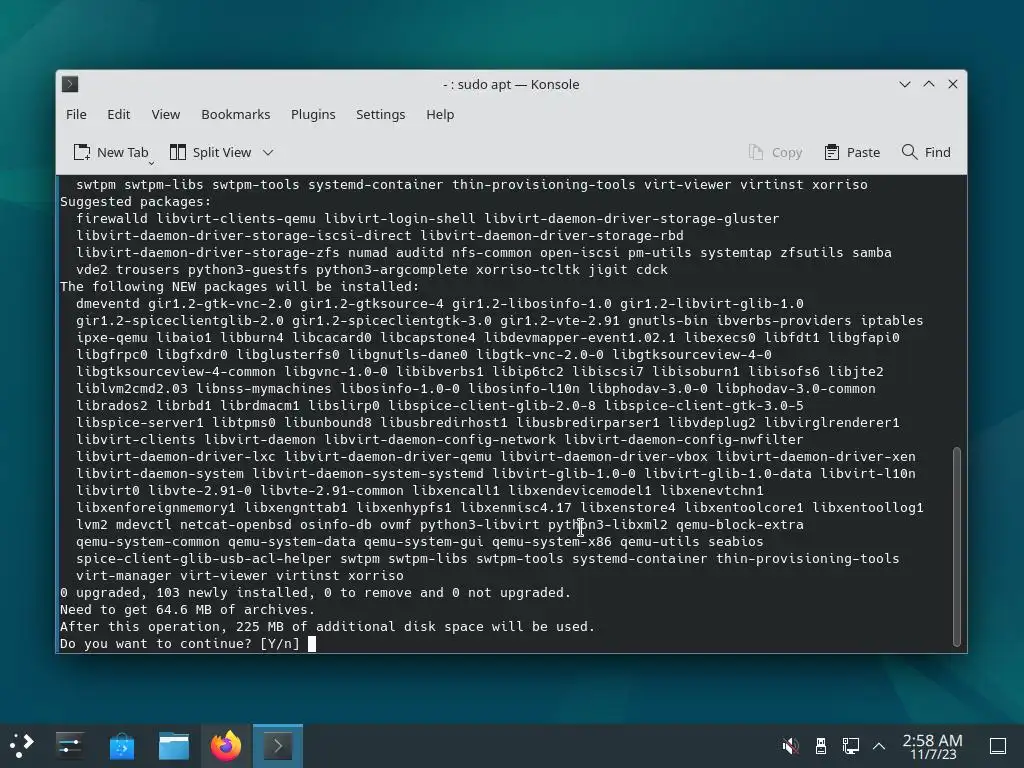This screenshot has width=1024, height=768.
Task: Click the Paste toolbar button
Action: (x=852, y=152)
